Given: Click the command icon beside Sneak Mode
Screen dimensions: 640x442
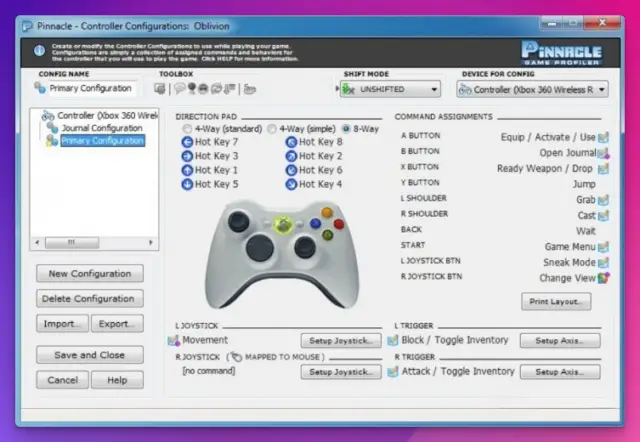Looking at the screenshot, I should (x=603, y=262).
